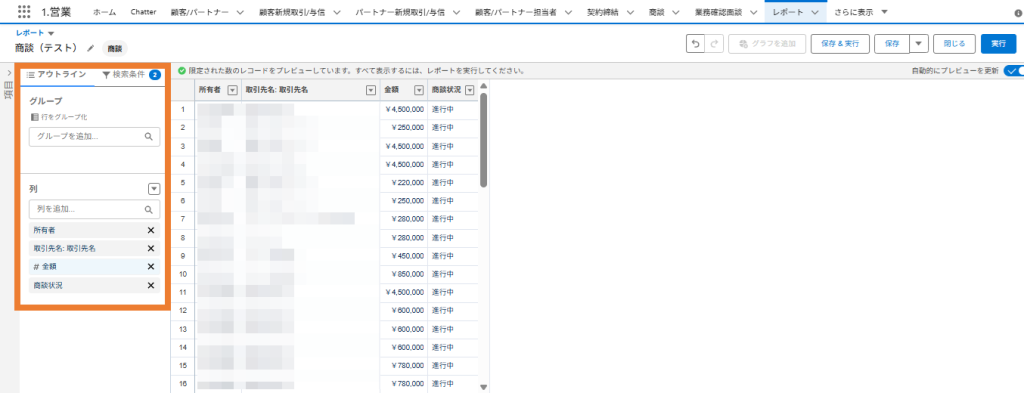
Task: Click the undo arrow button
Action: pyautogui.click(x=695, y=44)
